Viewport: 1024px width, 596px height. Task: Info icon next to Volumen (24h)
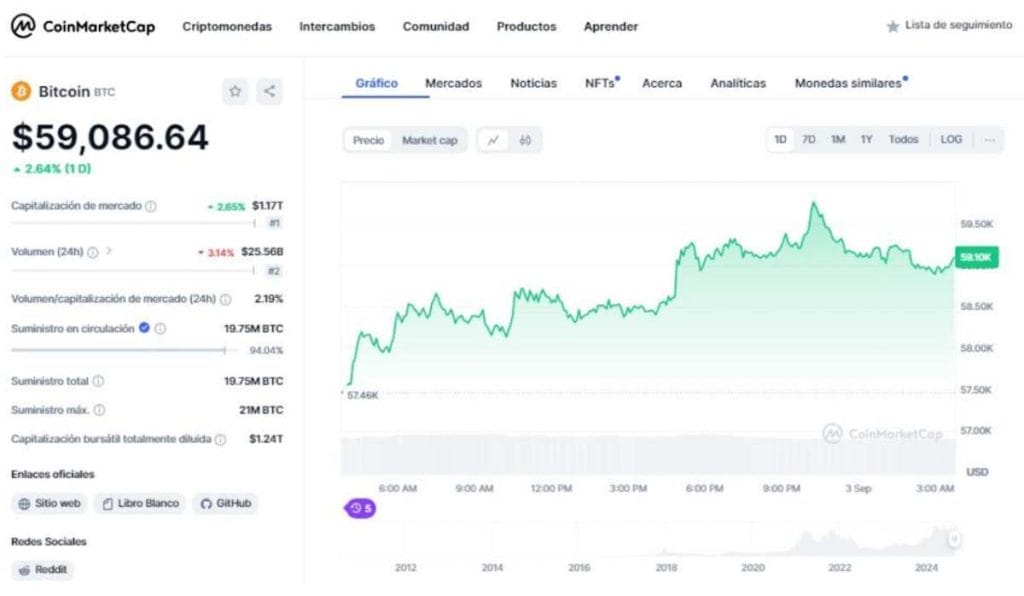point(93,253)
